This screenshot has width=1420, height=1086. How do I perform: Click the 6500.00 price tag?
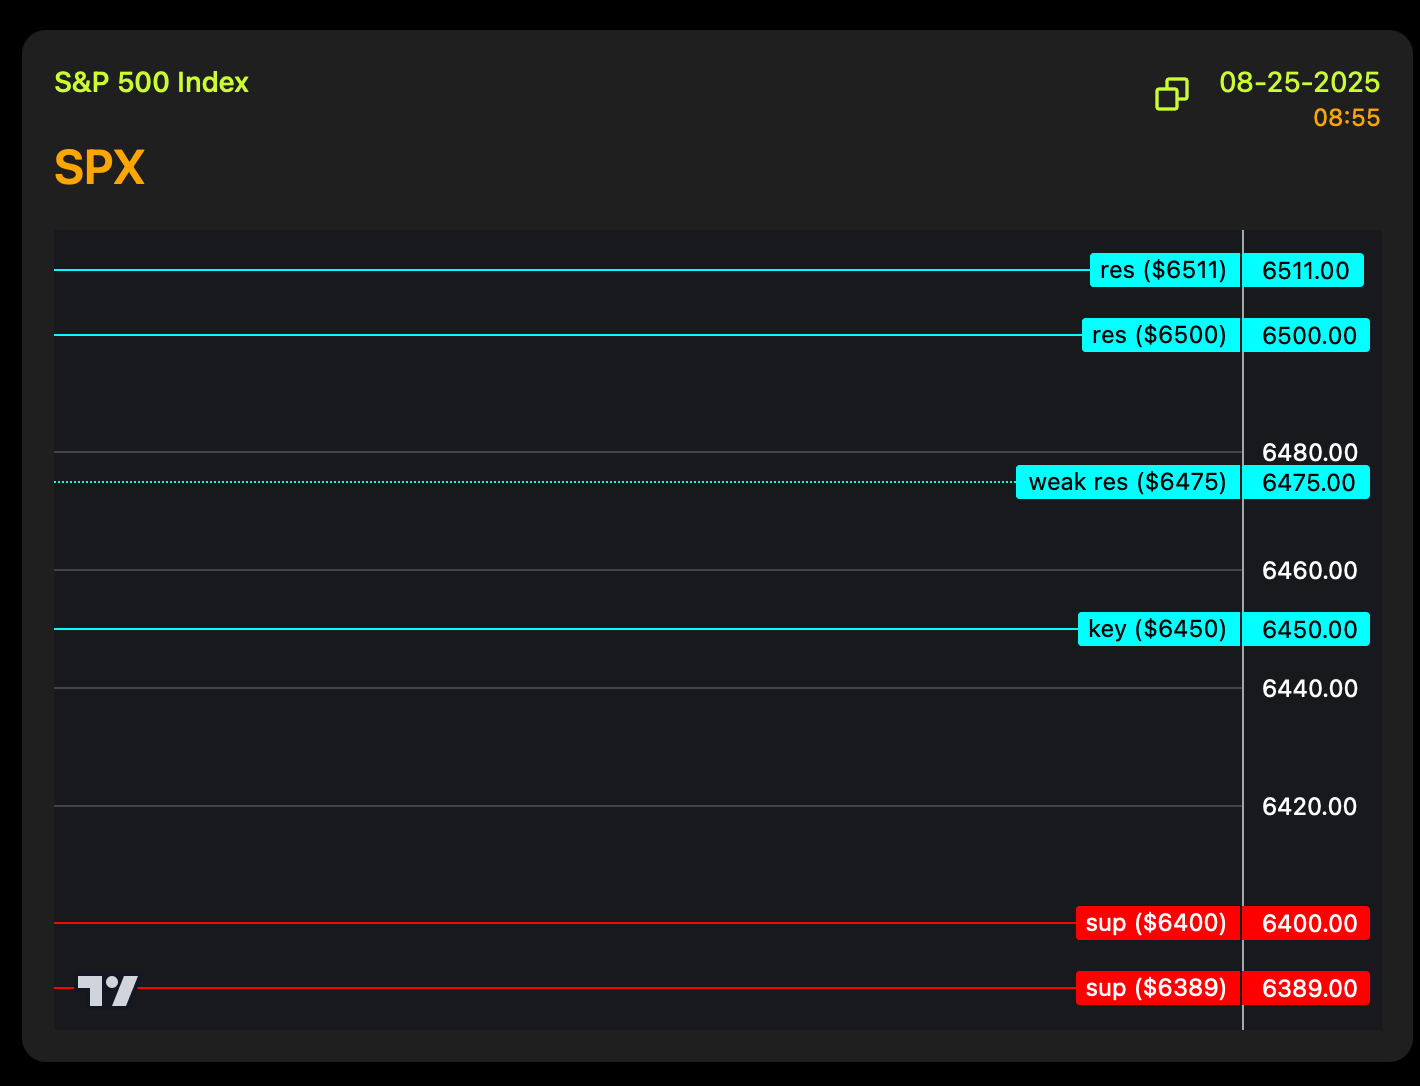point(1307,335)
